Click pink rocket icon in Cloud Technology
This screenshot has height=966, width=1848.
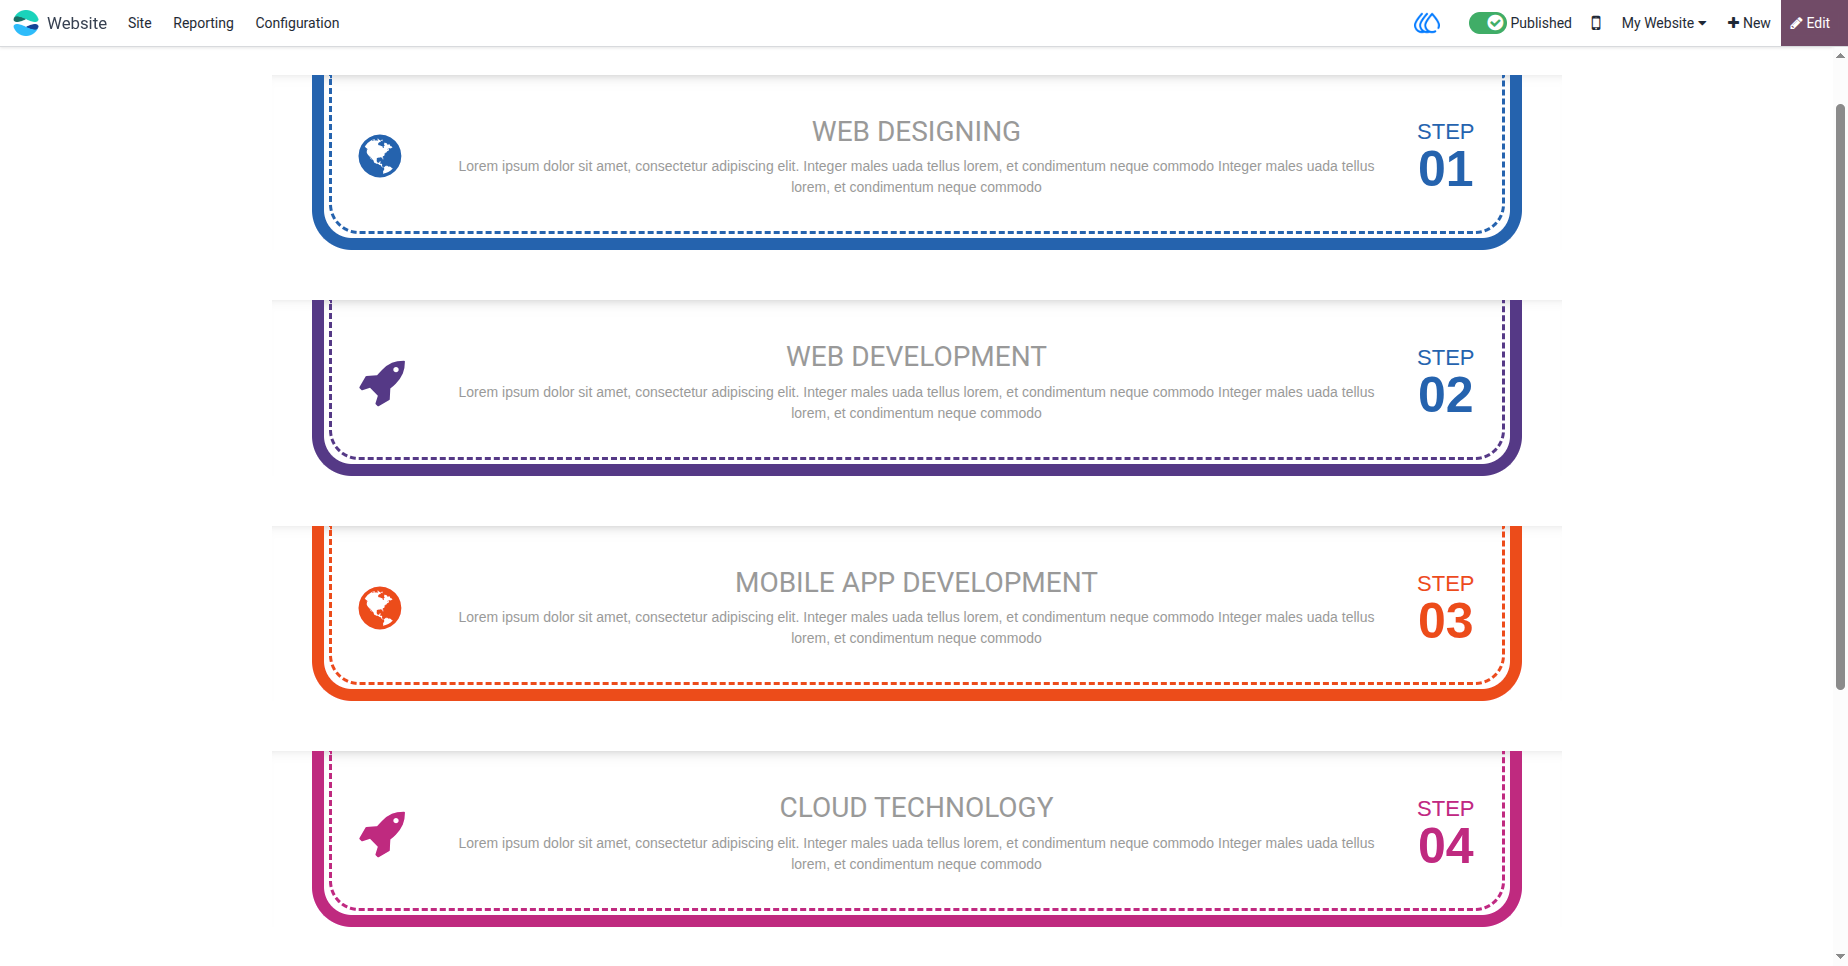382,833
